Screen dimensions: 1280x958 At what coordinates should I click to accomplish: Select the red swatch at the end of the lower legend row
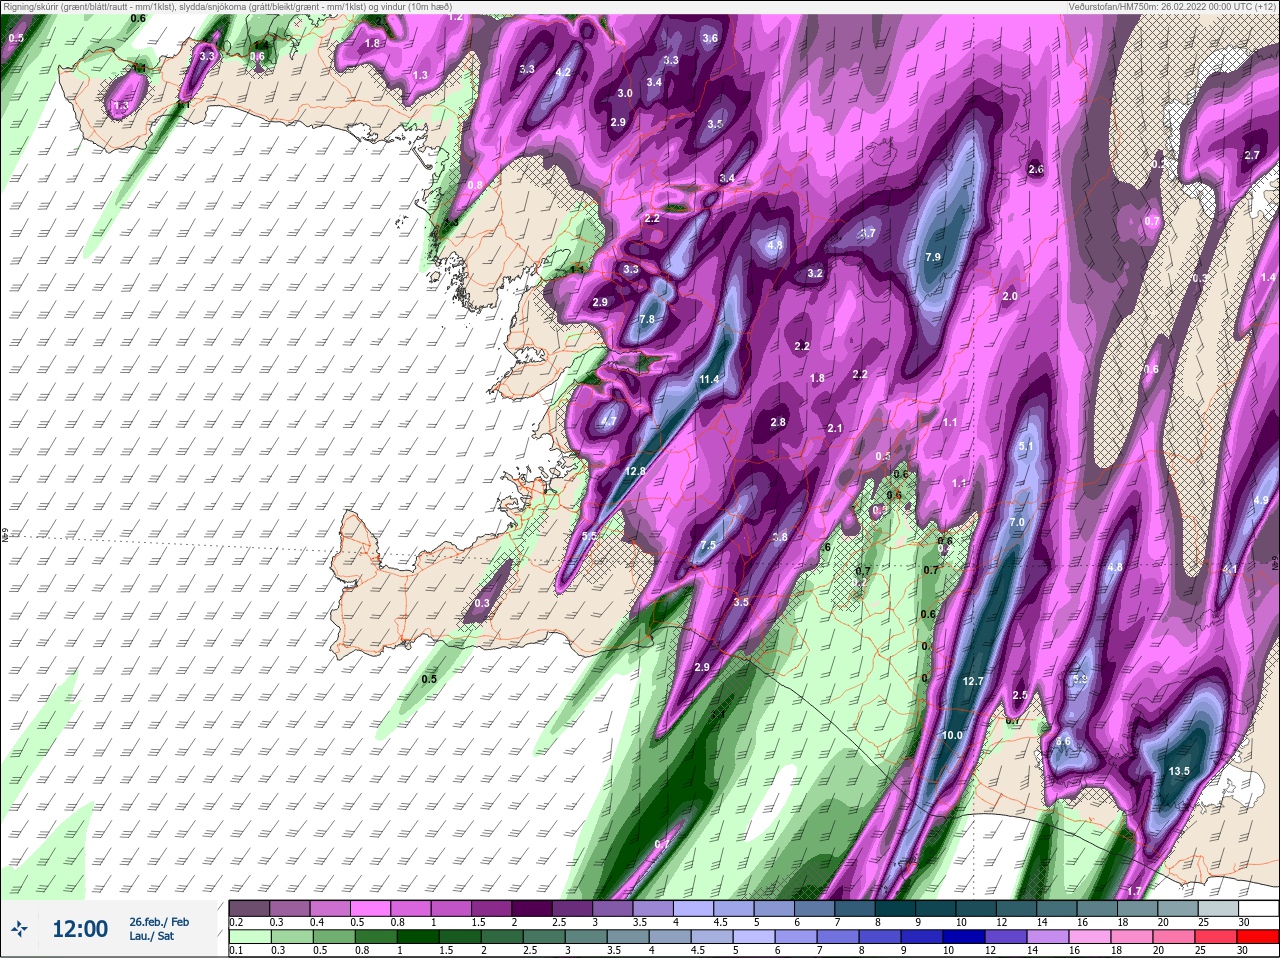point(1257,937)
